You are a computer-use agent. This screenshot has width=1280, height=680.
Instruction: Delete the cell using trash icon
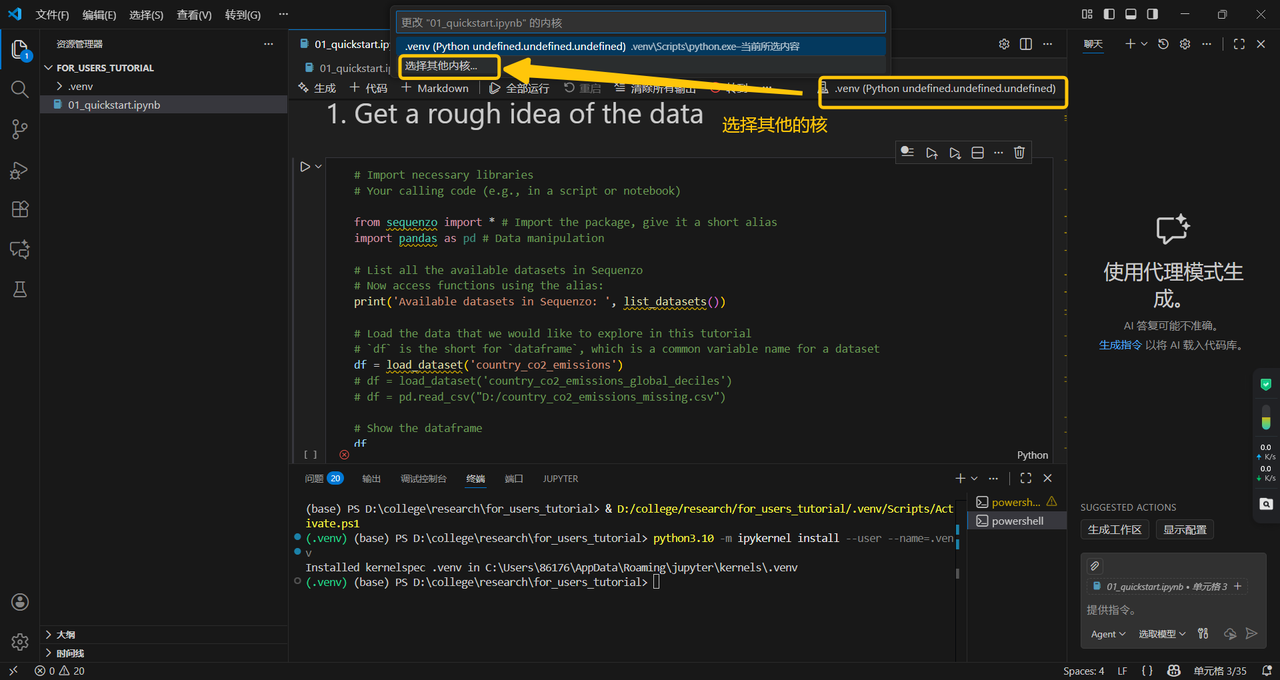[x=1019, y=153]
